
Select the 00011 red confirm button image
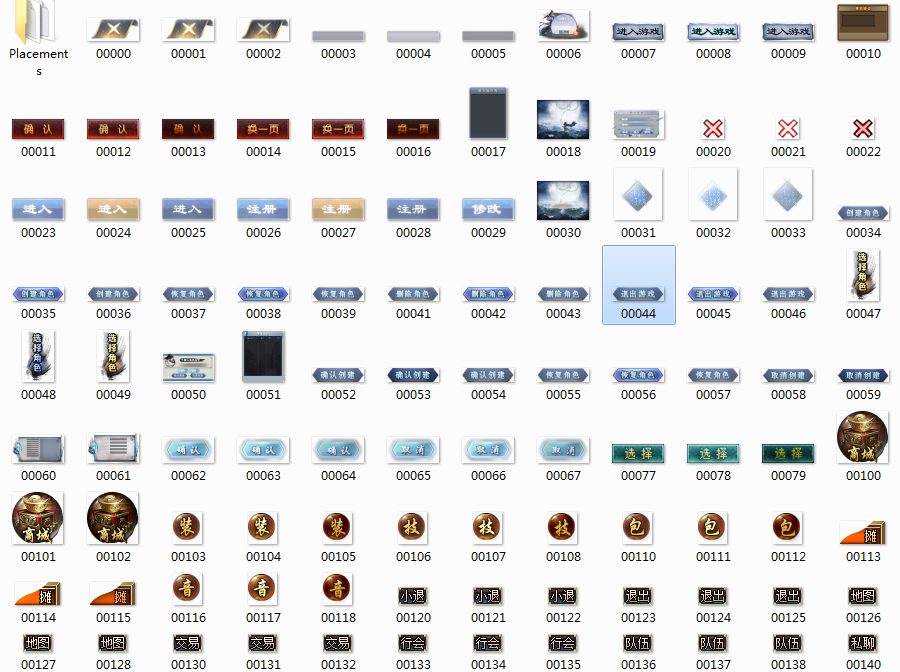click(39, 129)
